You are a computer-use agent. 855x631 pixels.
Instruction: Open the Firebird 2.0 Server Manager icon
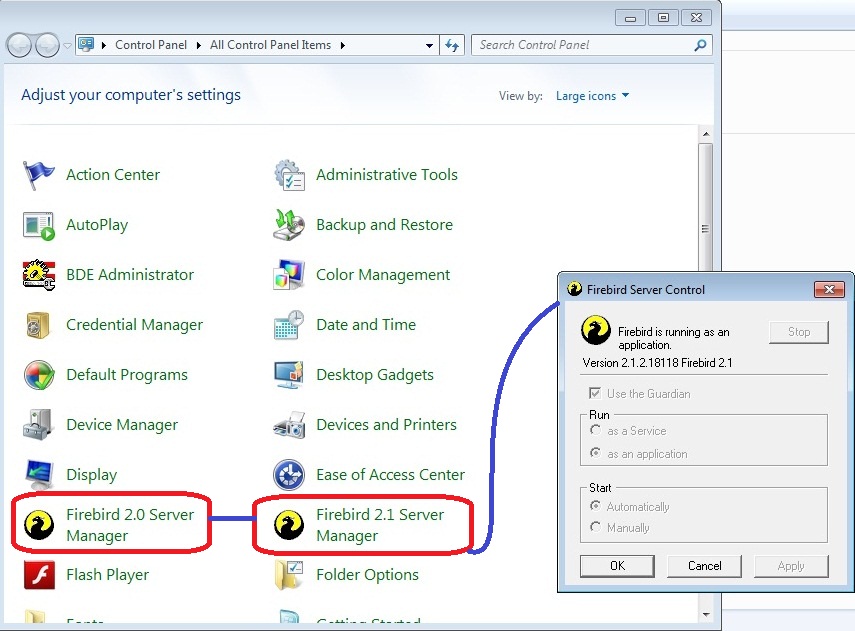point(39,525)
